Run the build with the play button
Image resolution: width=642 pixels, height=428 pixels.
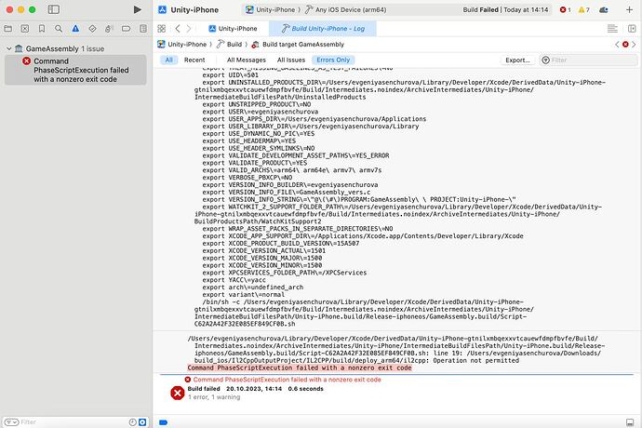click(137, 9)
